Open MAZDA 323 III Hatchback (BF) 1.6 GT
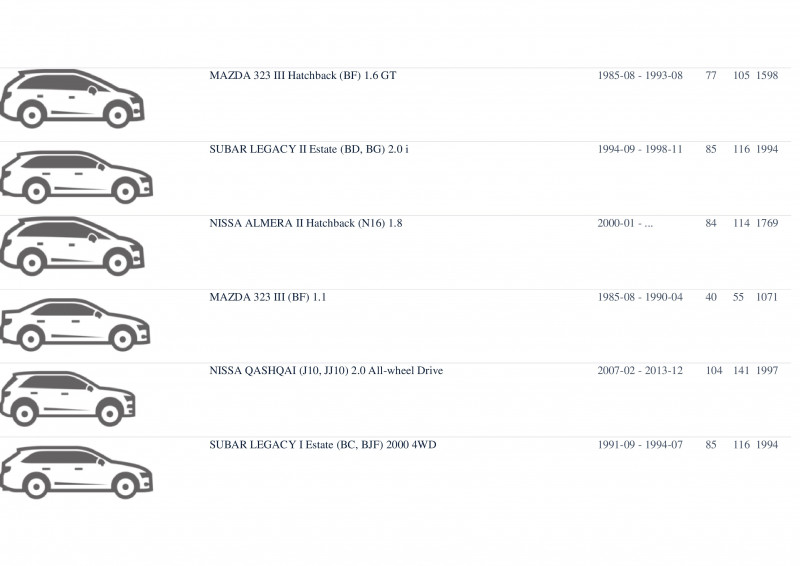 pyautogui.click(x=303, y=76)
